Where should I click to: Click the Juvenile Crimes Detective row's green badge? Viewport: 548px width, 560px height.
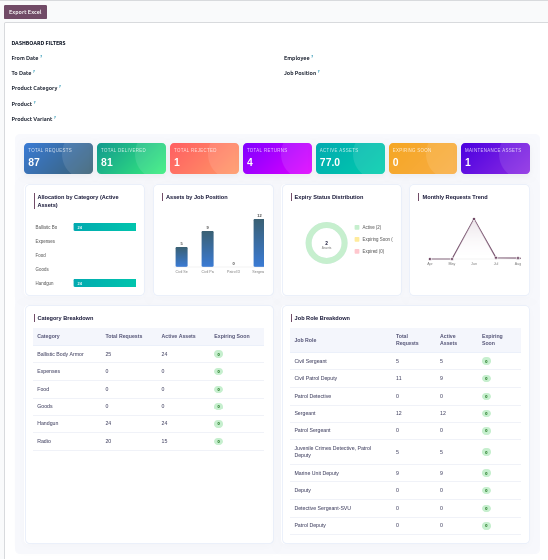click(x=486, y=452)
